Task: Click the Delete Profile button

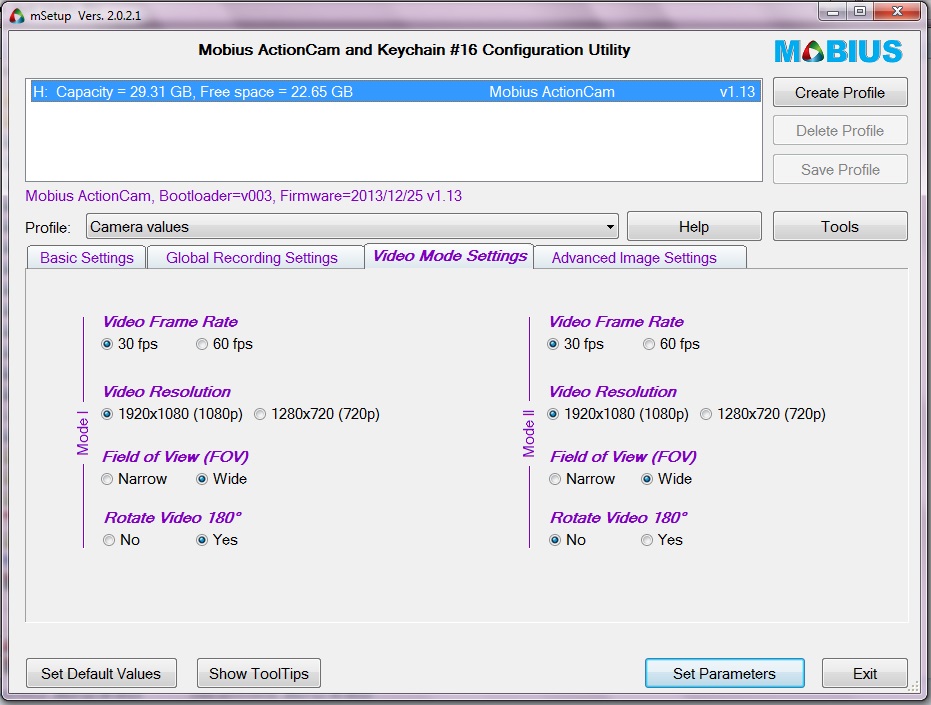Action: pyautogui.click(x=840, y=131)
